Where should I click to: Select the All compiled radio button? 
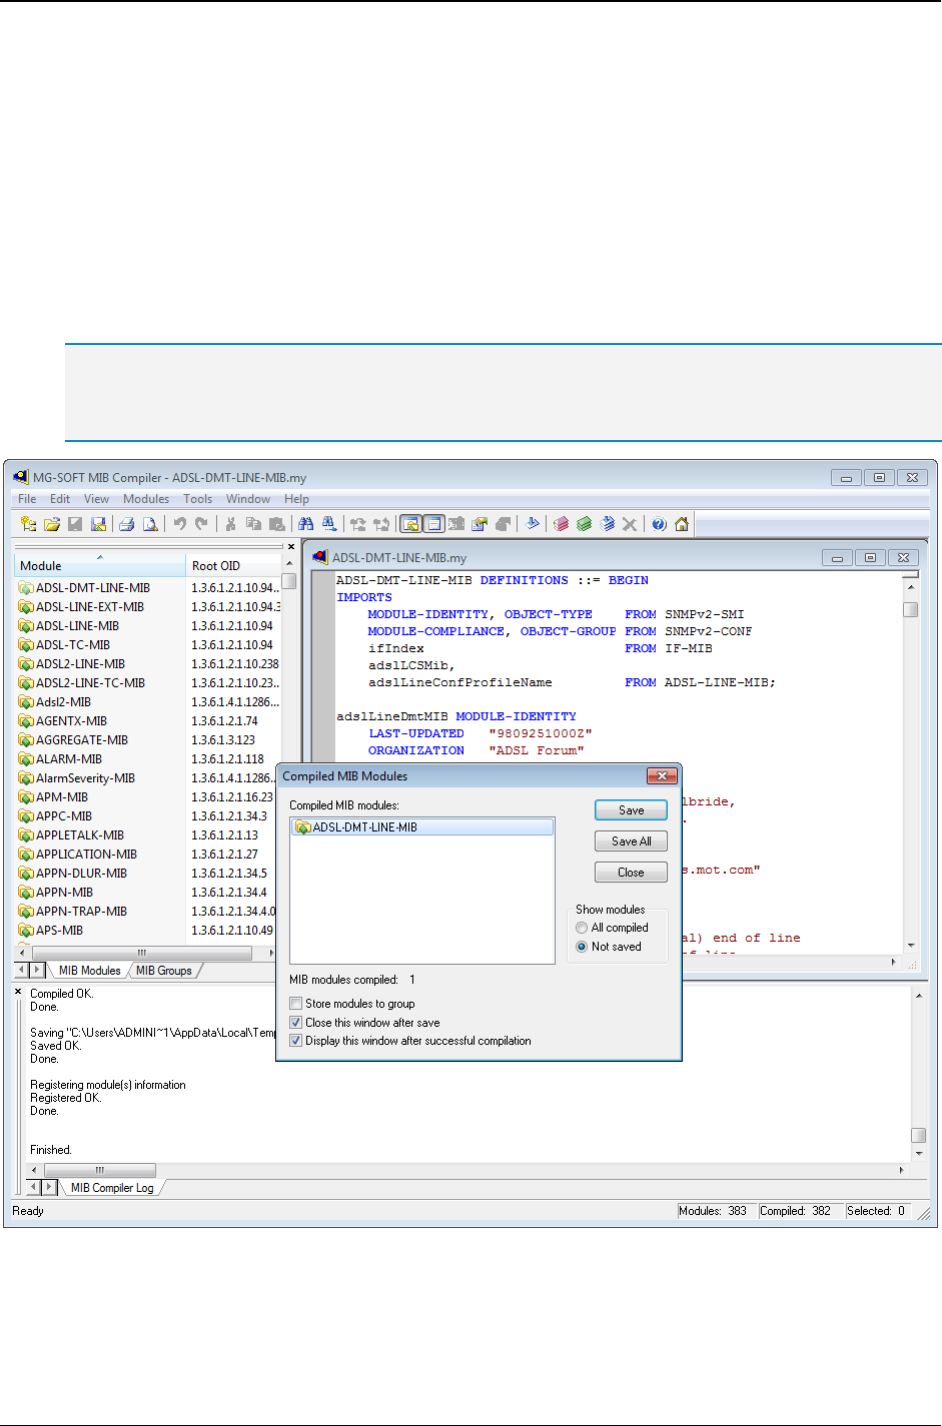pos(581,928)
